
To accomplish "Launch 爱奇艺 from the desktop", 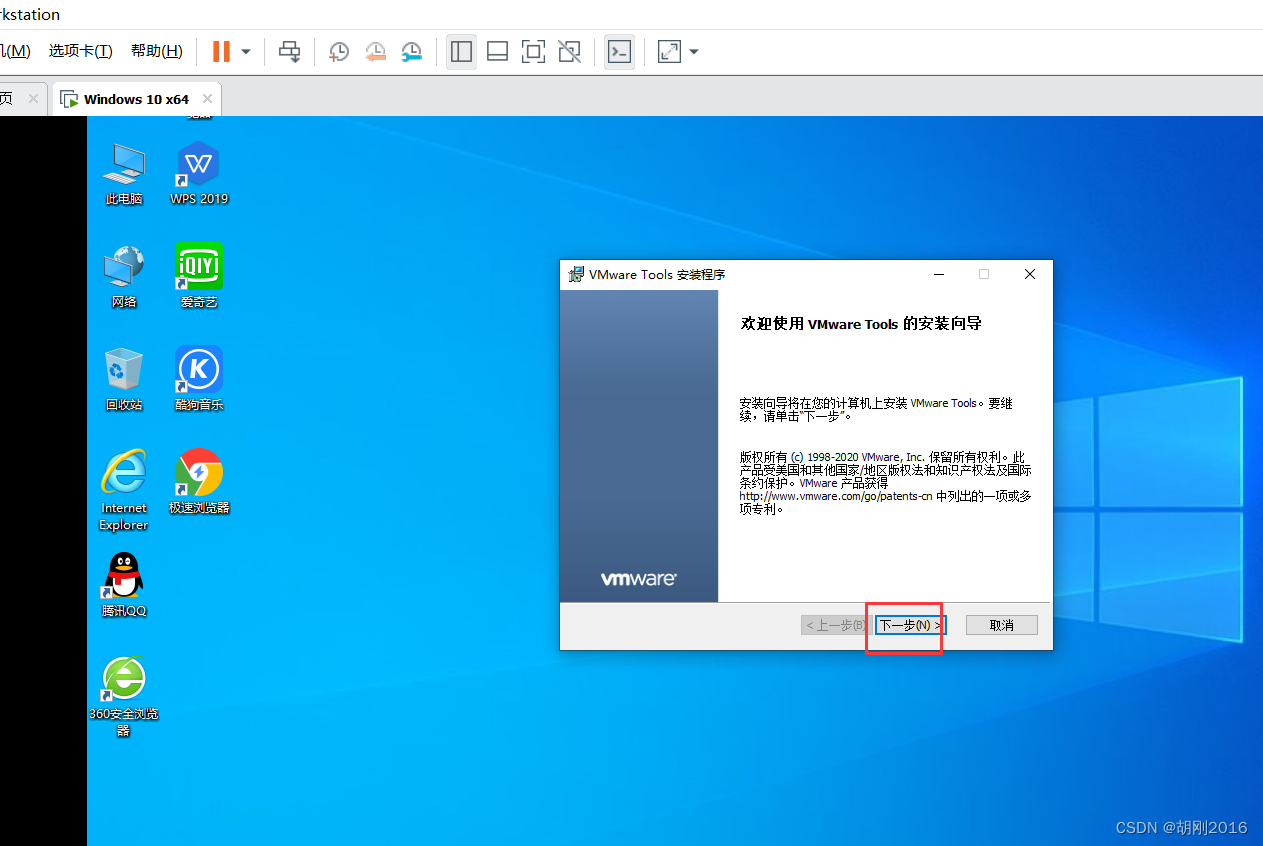I will point(198,268).
